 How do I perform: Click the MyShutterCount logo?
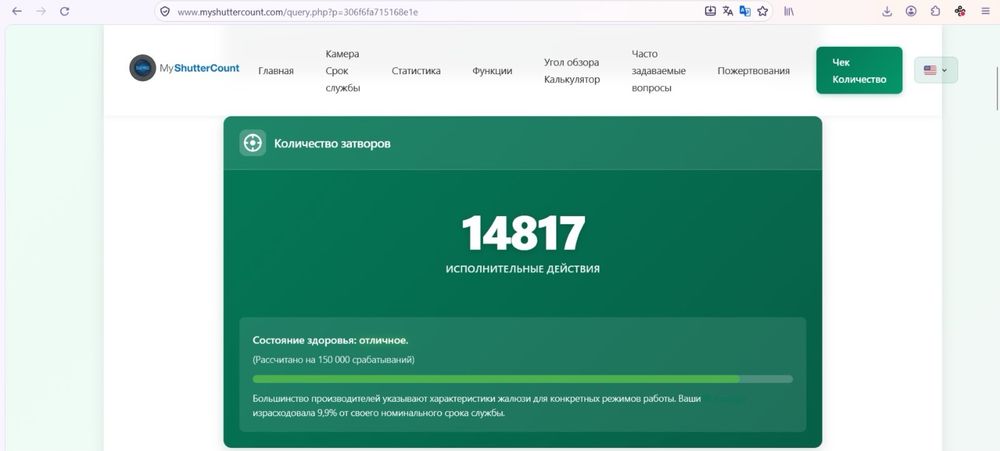click(x=184, y=68)
